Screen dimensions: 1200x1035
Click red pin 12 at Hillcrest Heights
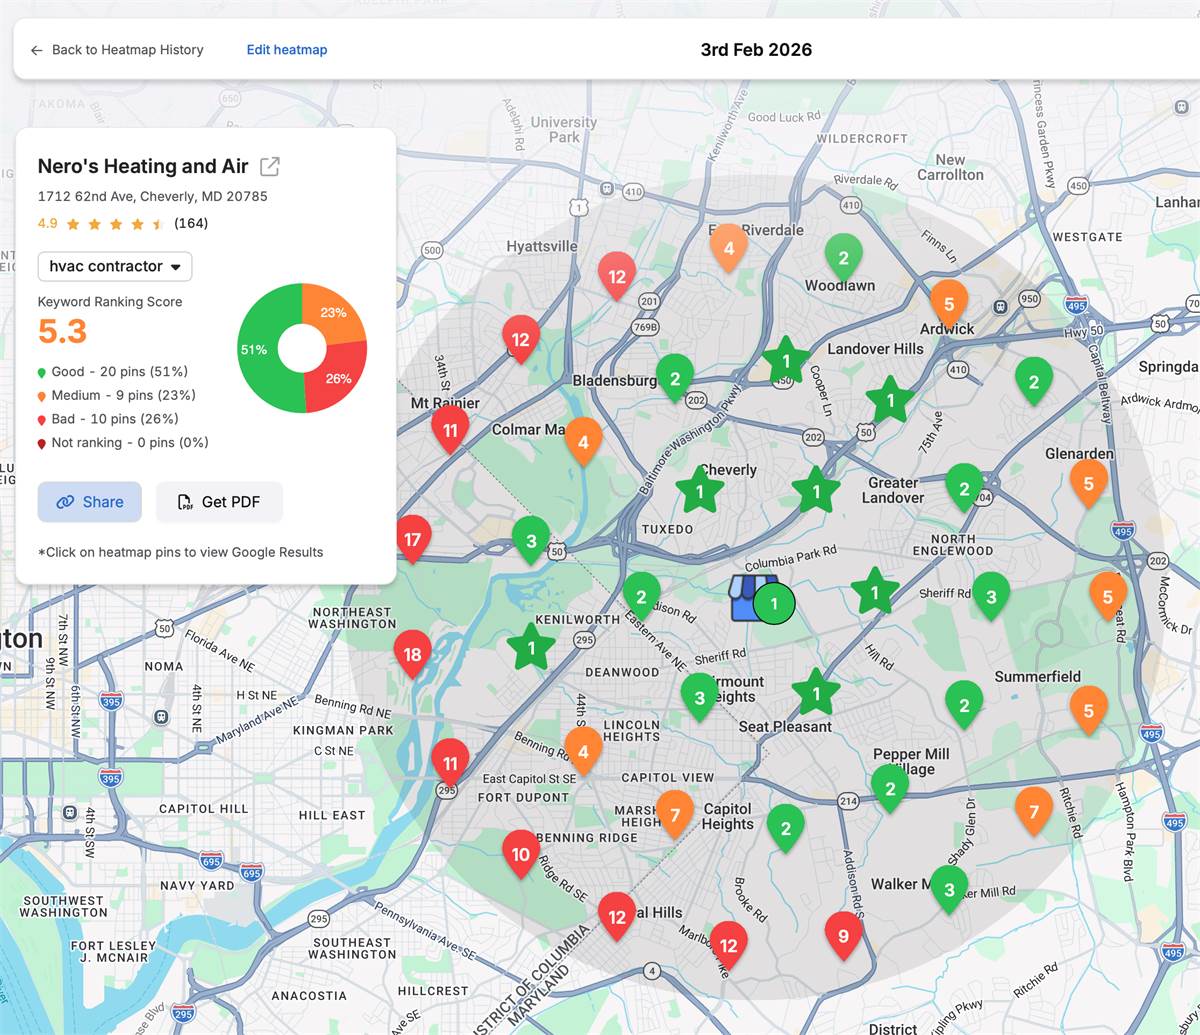[617, 918]
